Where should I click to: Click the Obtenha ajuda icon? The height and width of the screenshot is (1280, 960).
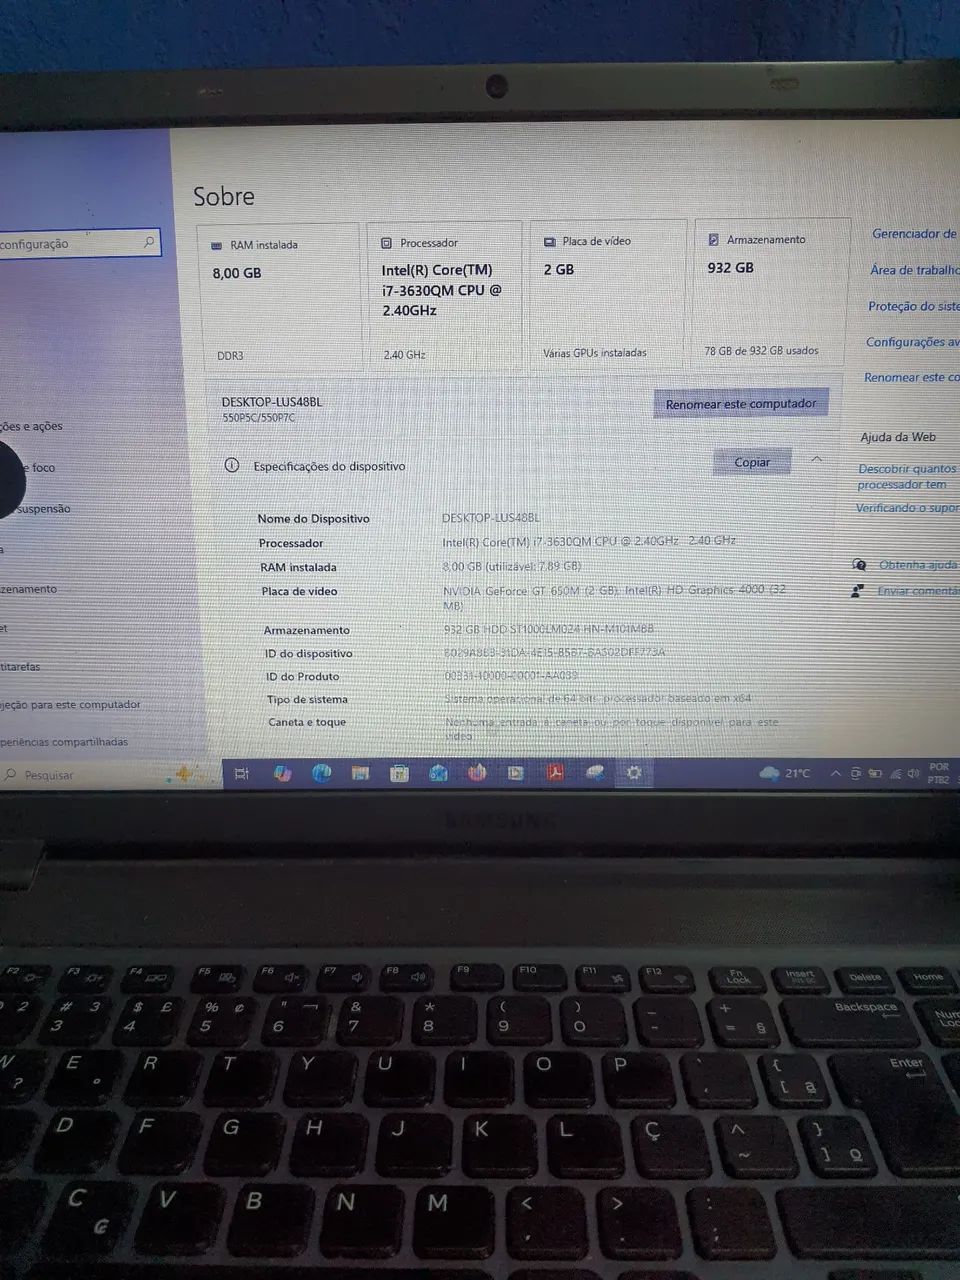(859, 565)
